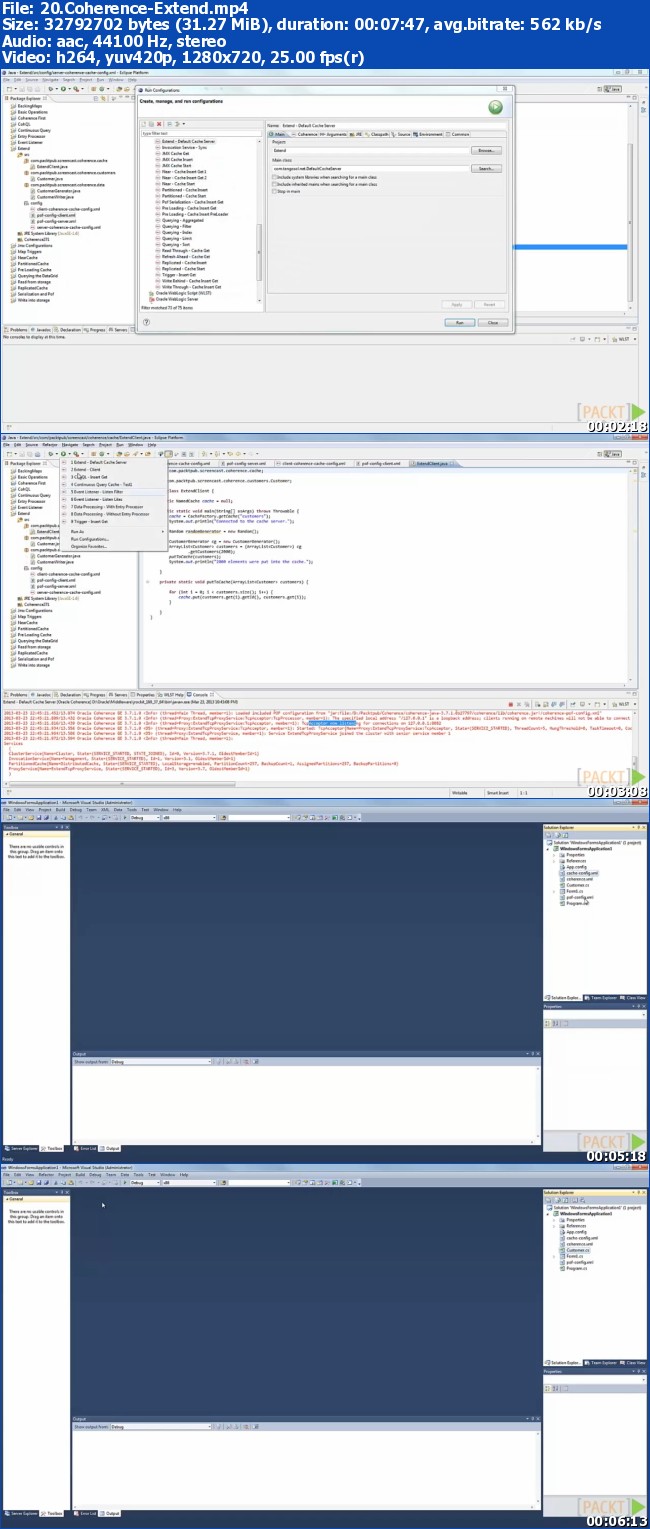Viewport: 650px width, 1529px height.
Task: Click the Apply button in Run Configurations
Action: 456,304
